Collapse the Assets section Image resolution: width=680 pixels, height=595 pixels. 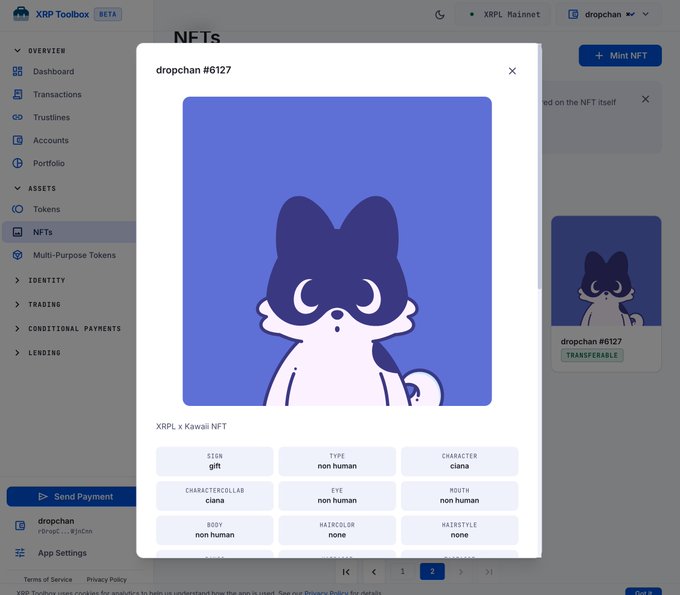coord(36,188)
